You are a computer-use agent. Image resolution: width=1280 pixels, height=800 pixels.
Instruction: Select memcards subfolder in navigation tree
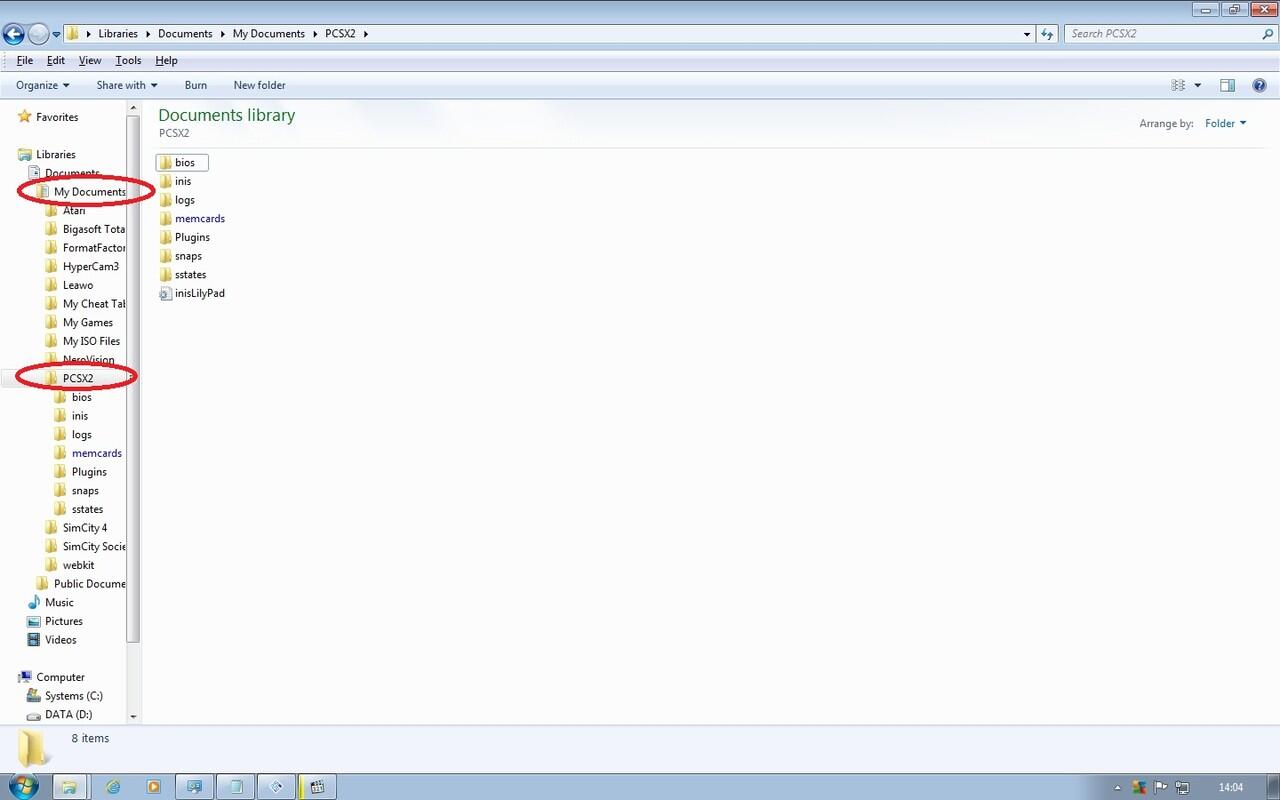point(97,454)
